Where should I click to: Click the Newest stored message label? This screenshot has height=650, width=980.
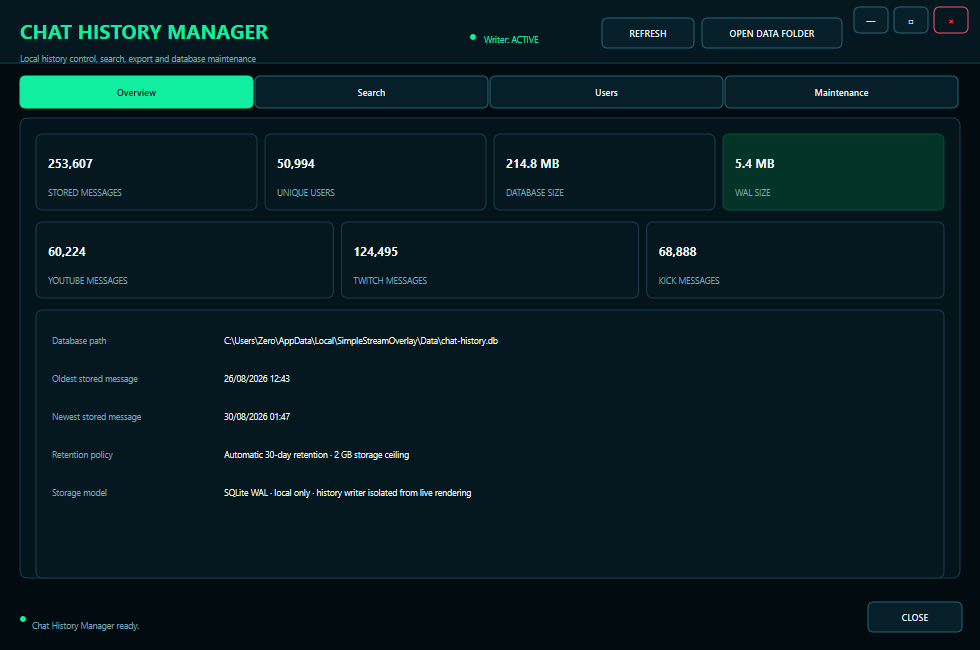96,417
